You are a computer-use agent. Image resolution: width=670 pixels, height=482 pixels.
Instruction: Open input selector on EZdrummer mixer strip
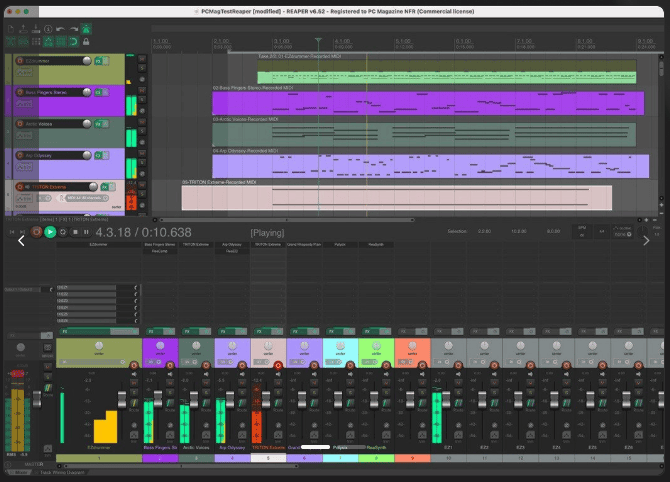coord(93,362)
